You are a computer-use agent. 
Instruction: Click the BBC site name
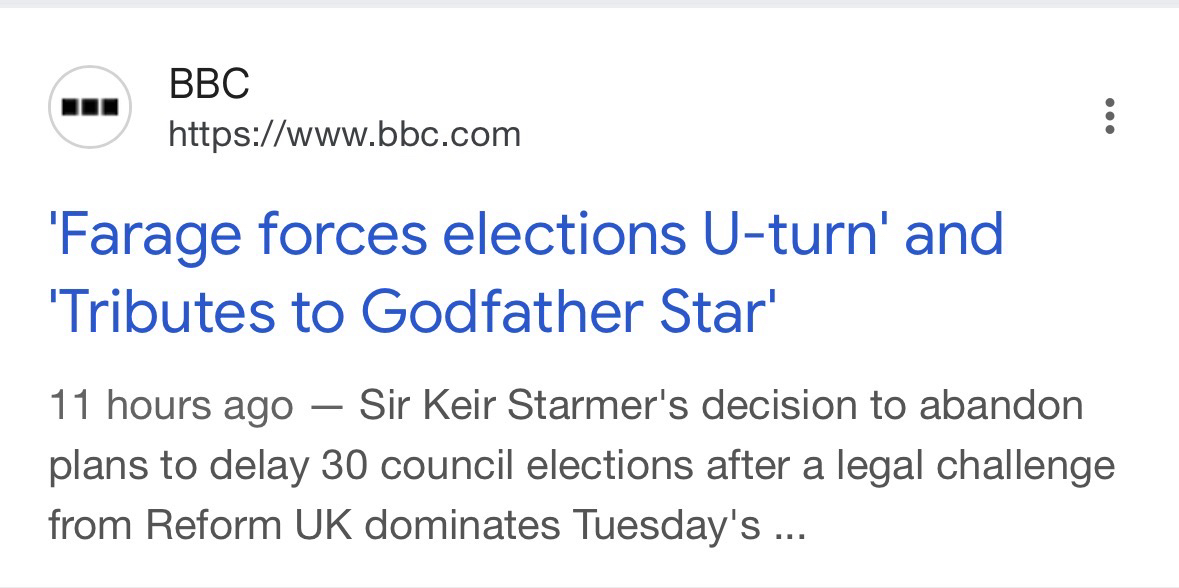[209, 85]
